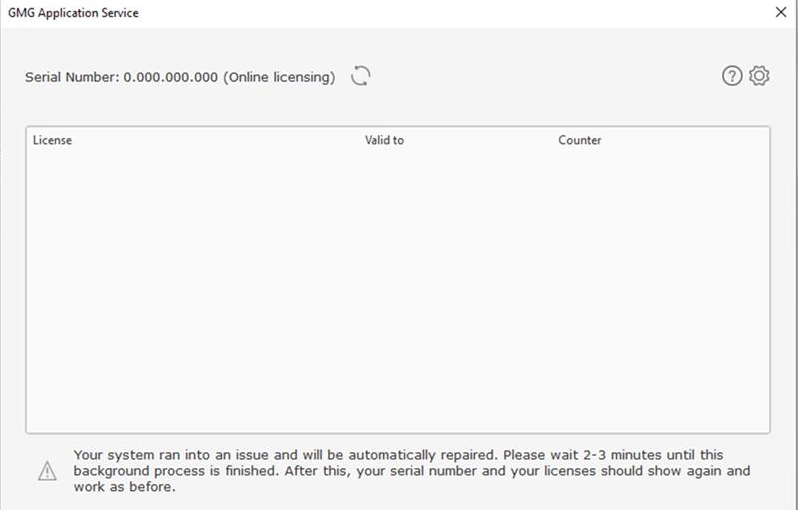
Task: Open help via question mark icon
Action: pyautogui.click(x=732, y=76)
